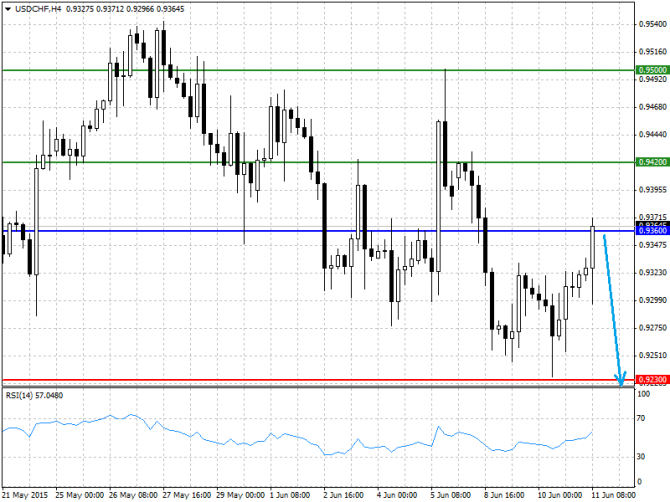670x502 pixels.
Task: Click the 0.92510 price axis value
Action: 653,355
